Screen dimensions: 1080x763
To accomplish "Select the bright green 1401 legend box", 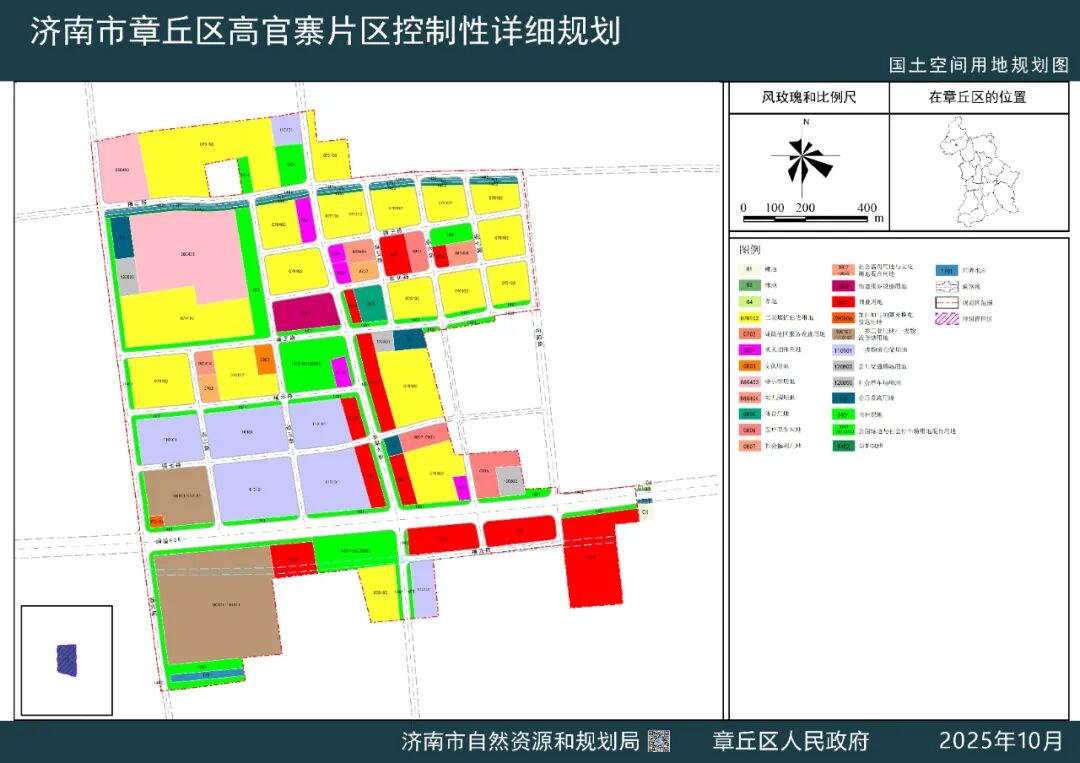I will (x=843, y=413).
